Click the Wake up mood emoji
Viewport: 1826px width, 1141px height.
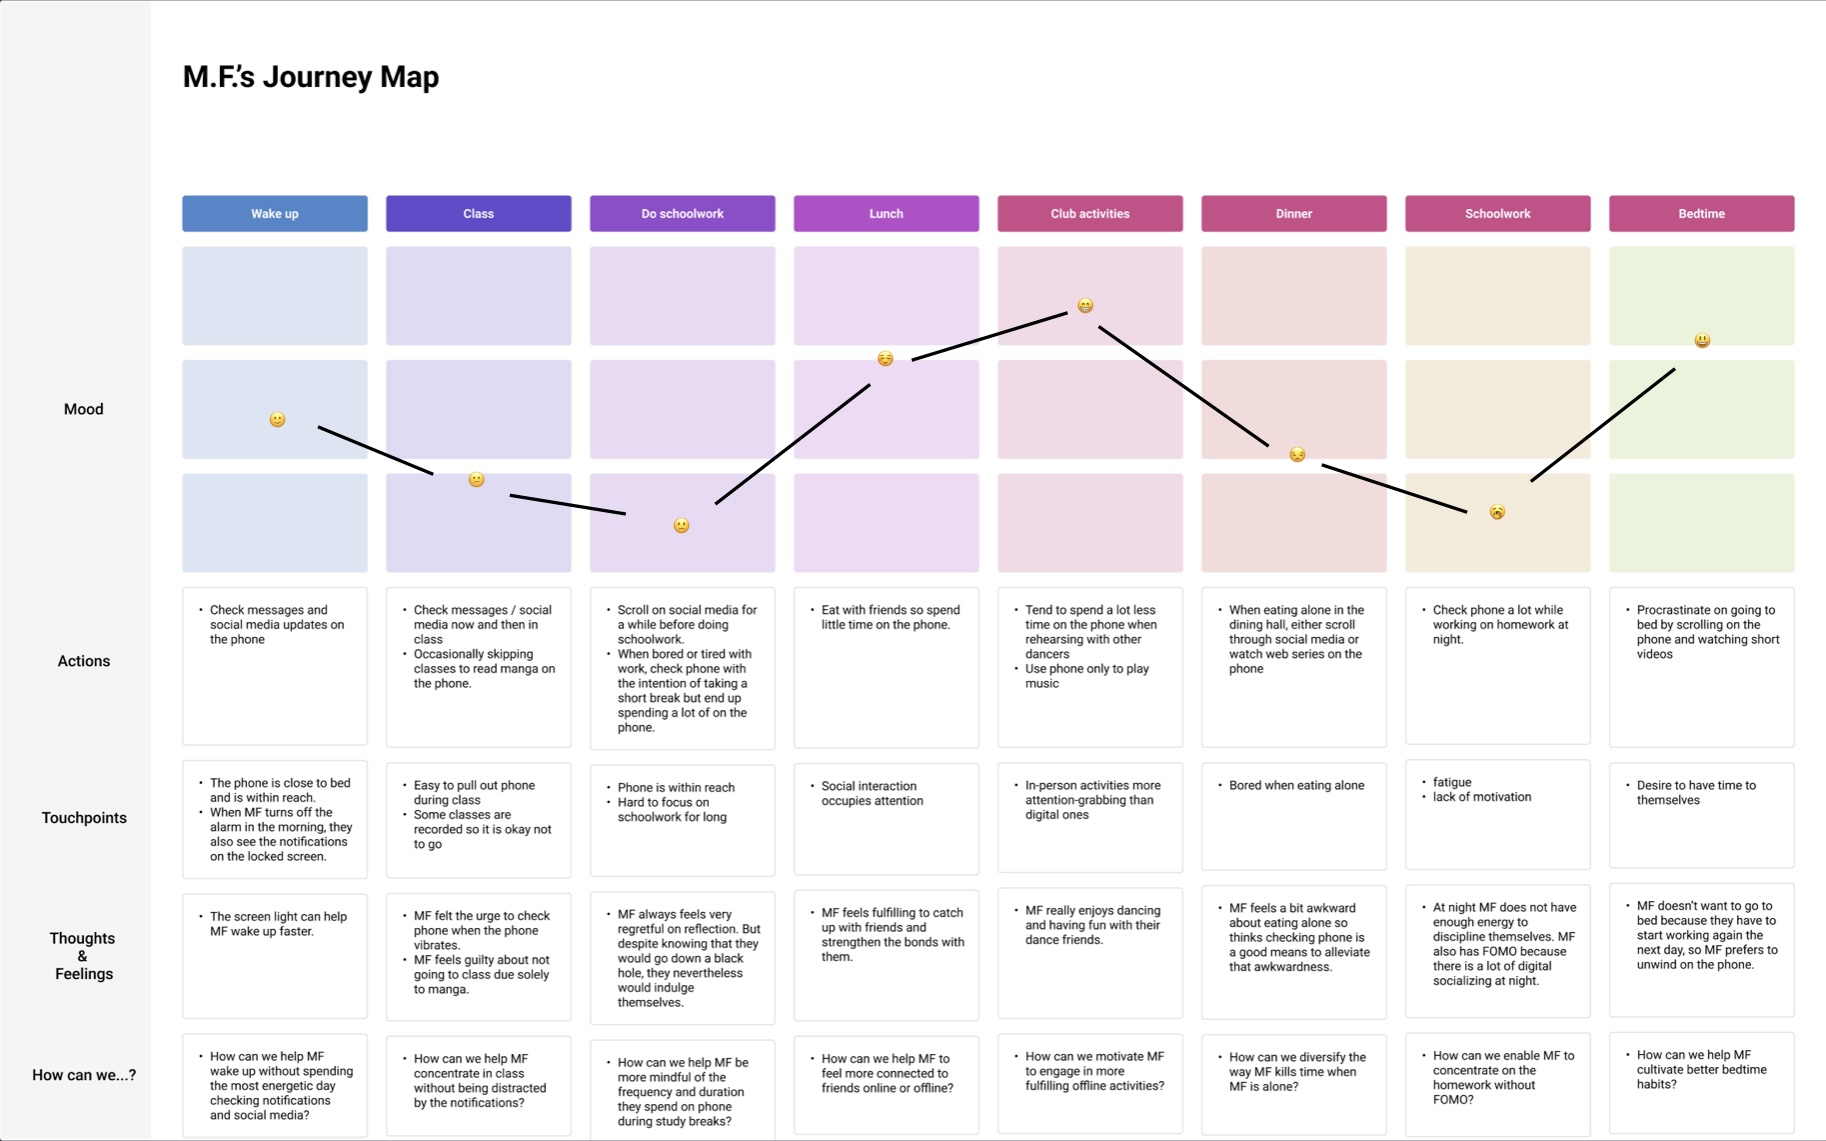278,420
